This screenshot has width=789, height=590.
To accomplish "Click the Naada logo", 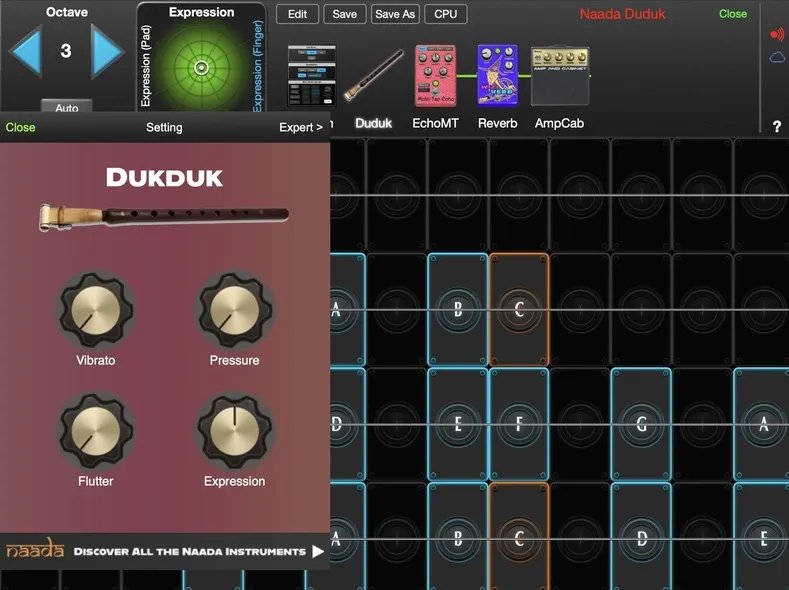I will (35, 549).
